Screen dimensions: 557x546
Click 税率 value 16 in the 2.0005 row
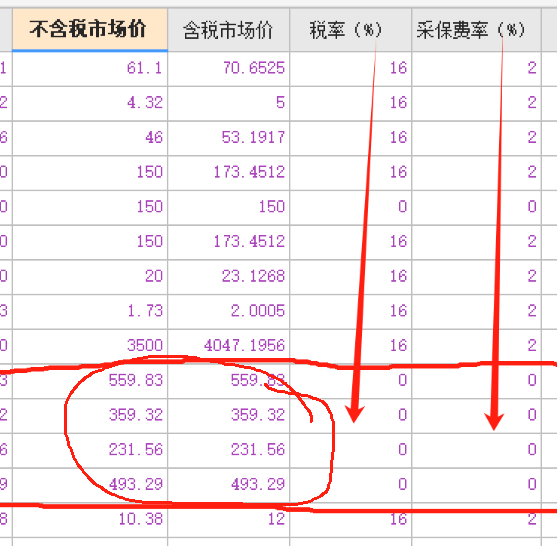coord(351,311)
